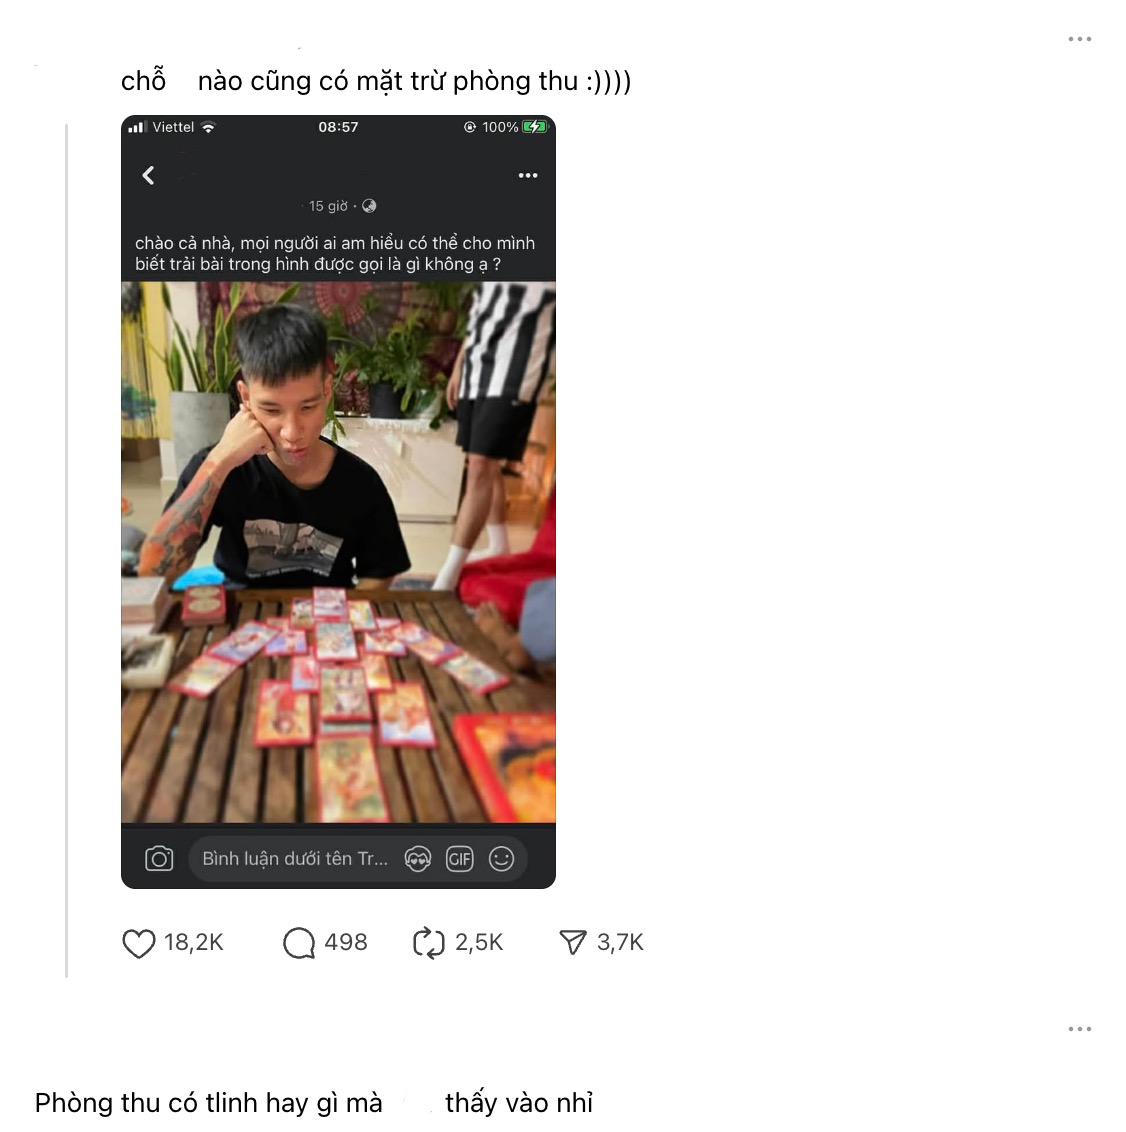Like the post with the heart icon

point(139,943)
